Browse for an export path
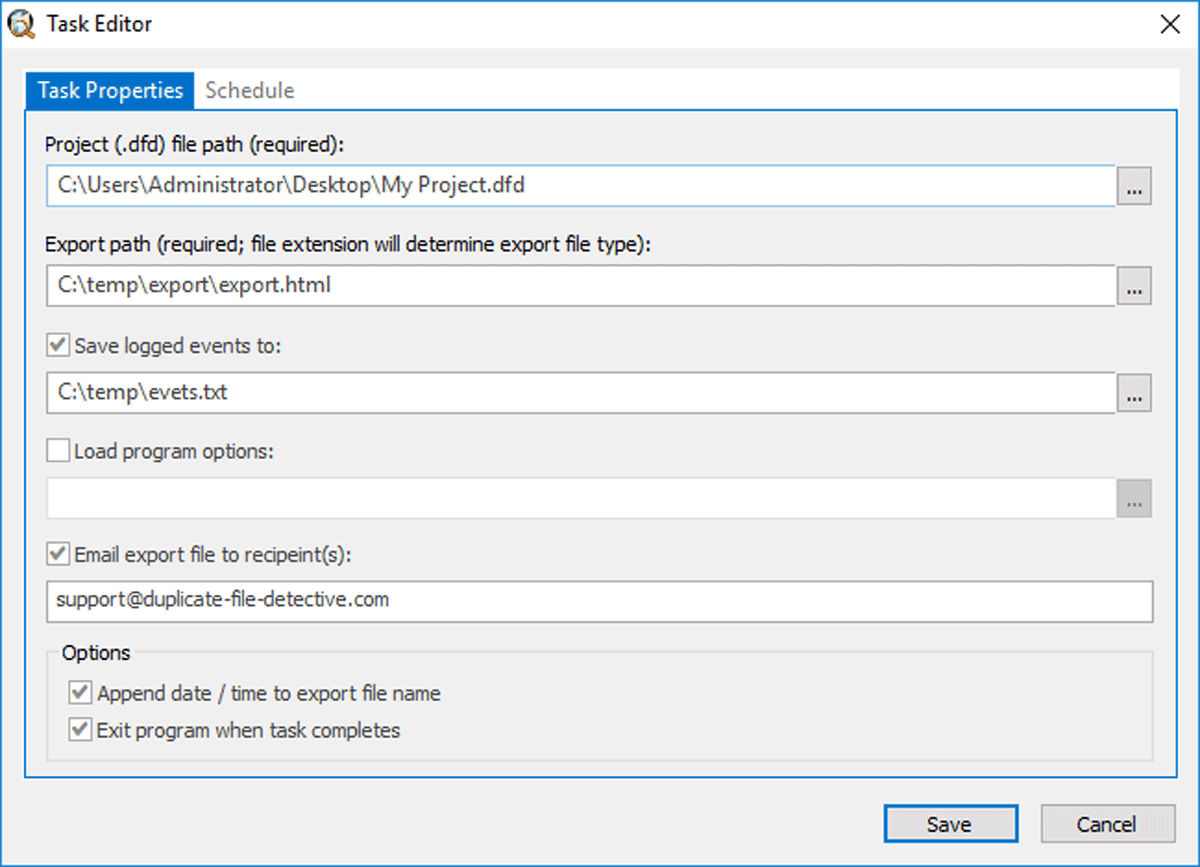The width and height of the screenshot is (1200, 867). (1135, 287)
